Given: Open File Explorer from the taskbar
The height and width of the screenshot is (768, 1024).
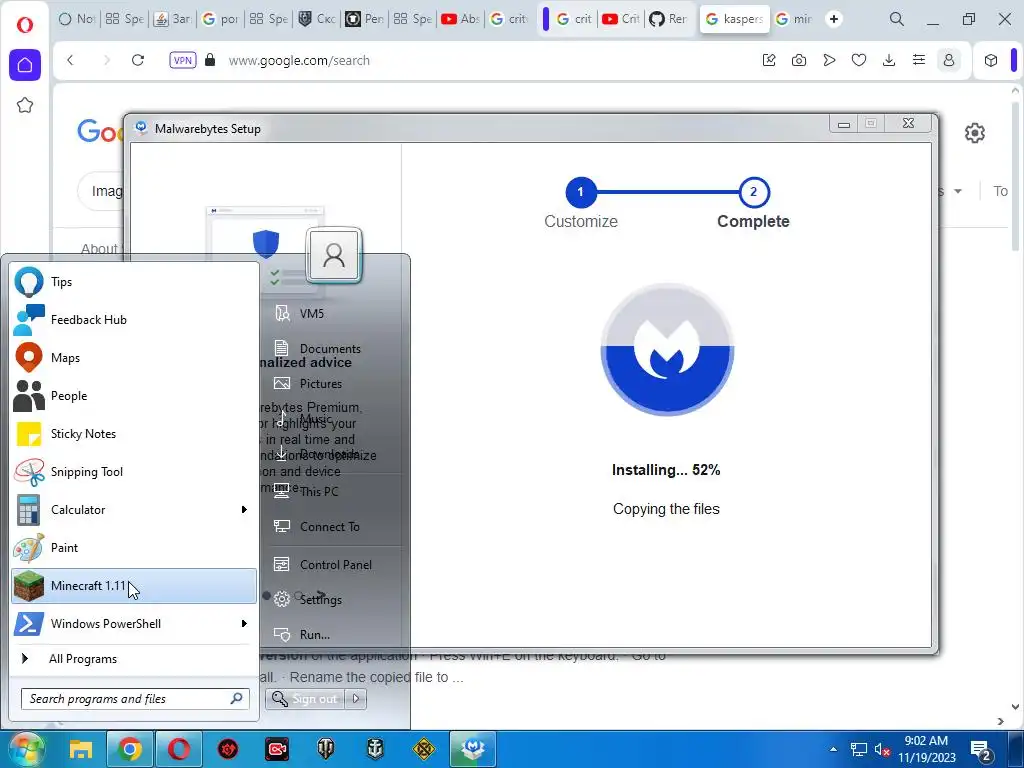Looking at the screenshot, I should point(81,749).
